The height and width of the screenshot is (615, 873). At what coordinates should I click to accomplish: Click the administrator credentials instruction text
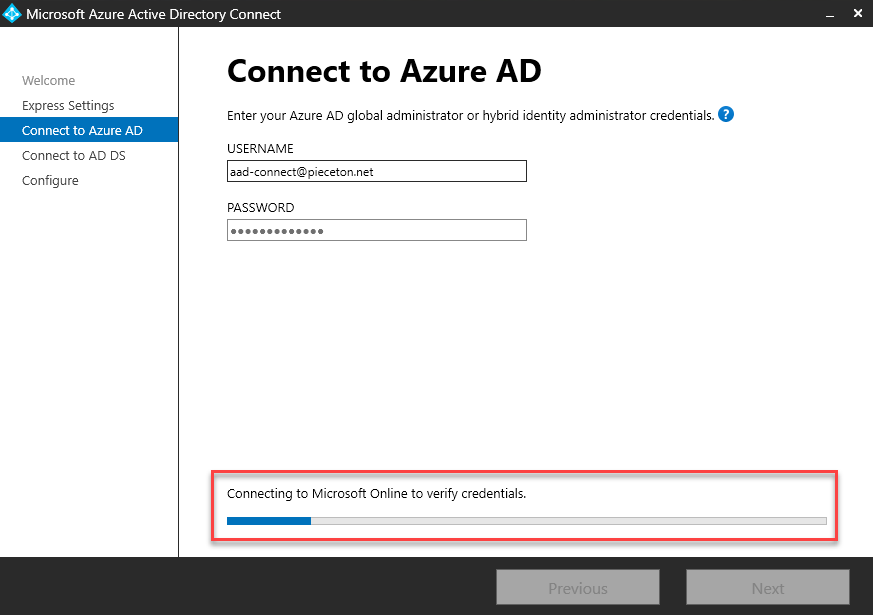(x=470, y=115)
